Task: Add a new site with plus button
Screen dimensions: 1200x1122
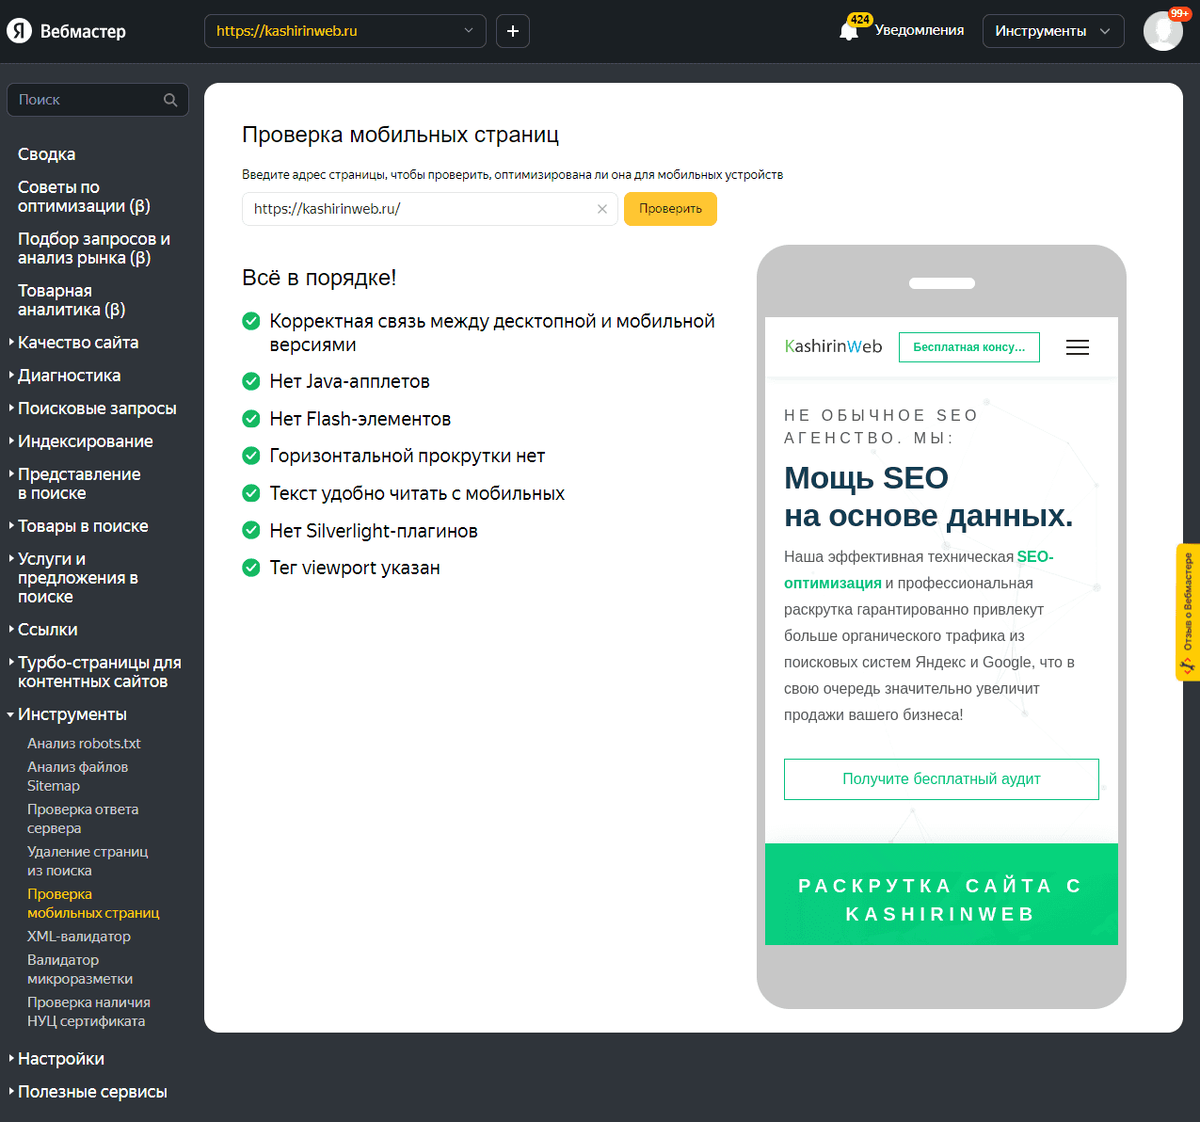Action: (x=513, y=31)
